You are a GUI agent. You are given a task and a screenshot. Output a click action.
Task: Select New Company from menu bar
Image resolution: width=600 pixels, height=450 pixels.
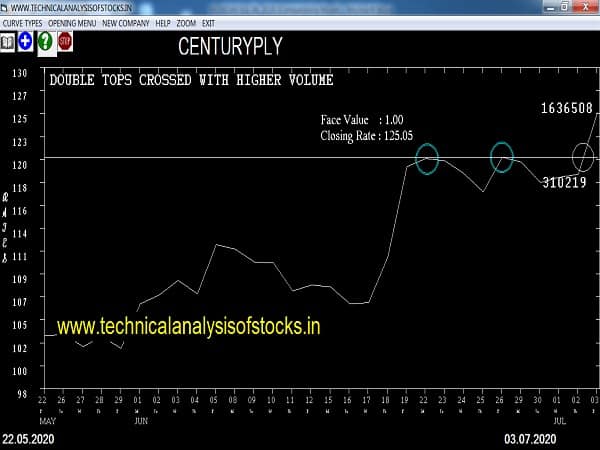[126, 22]
